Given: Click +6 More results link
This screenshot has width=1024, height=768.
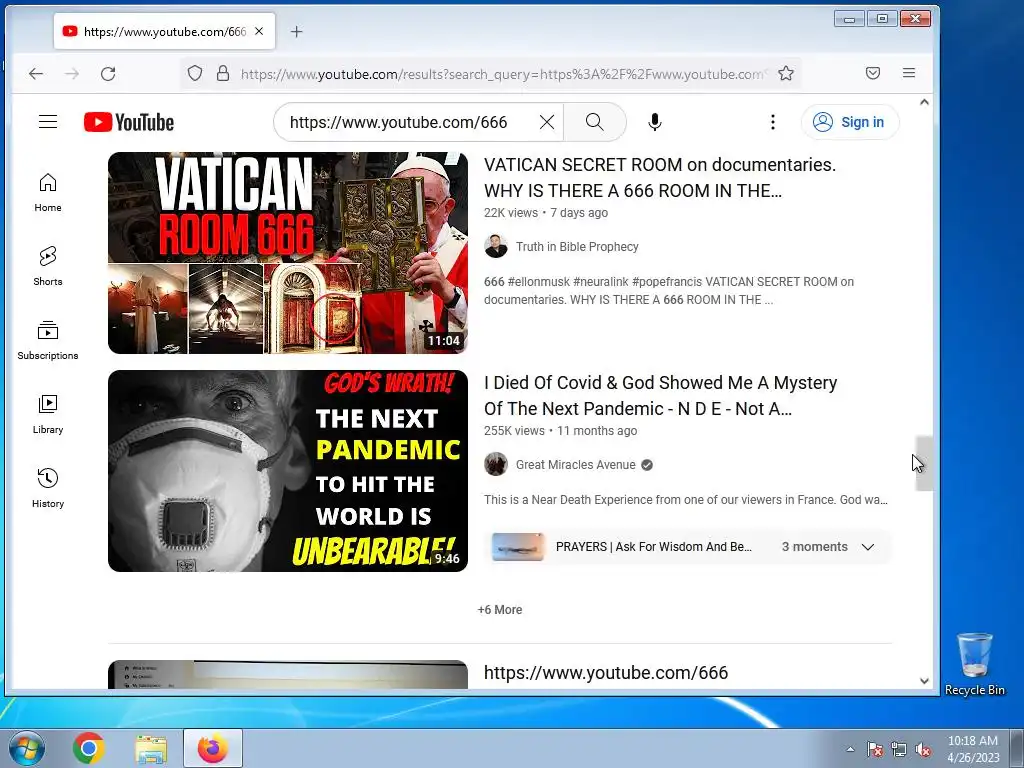Looking at the screenshot, I should pyautogui.click(x=500, y=610).
